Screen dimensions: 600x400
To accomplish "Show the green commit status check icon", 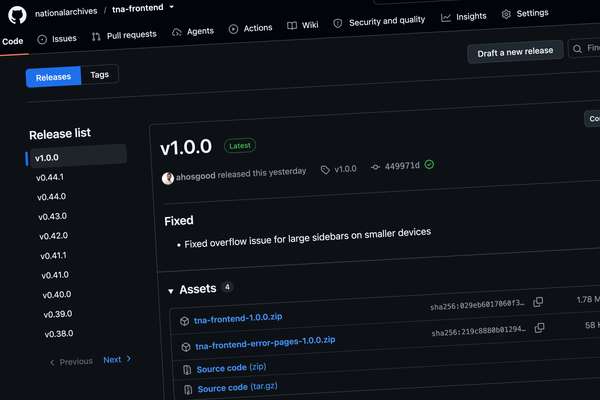I will (x=429, y=164).
